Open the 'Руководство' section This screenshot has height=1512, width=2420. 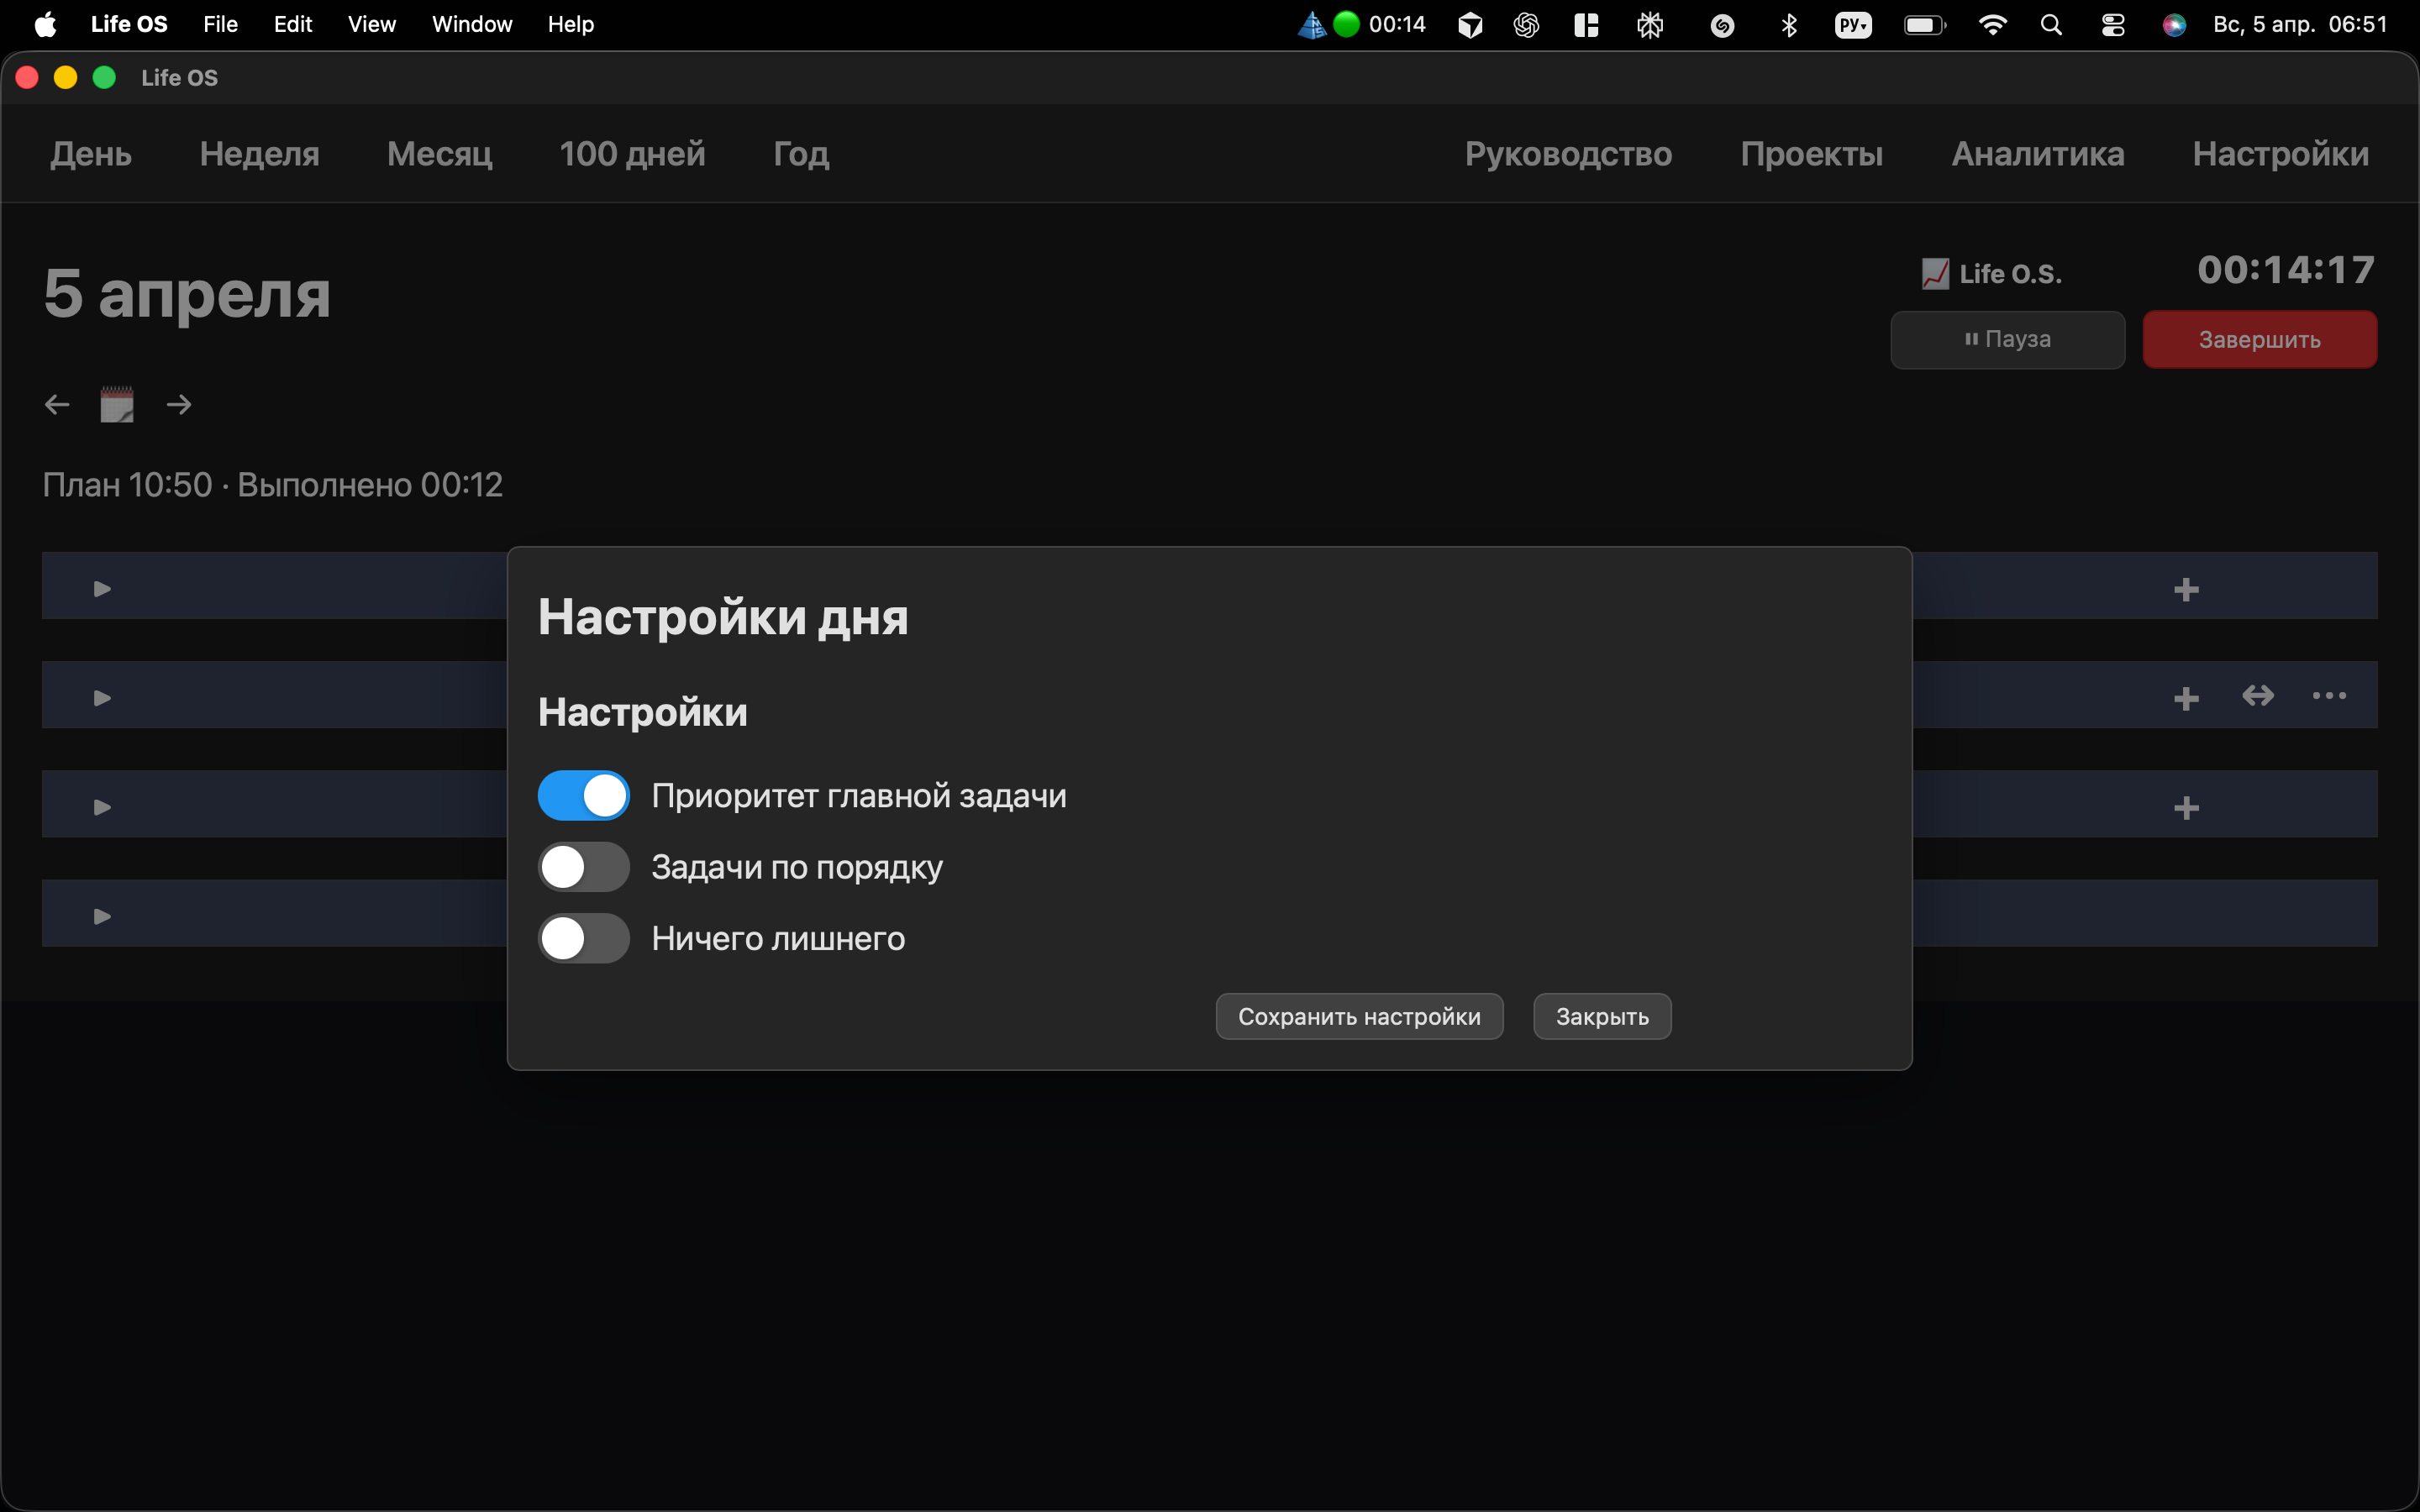[x=1568, y=154]
